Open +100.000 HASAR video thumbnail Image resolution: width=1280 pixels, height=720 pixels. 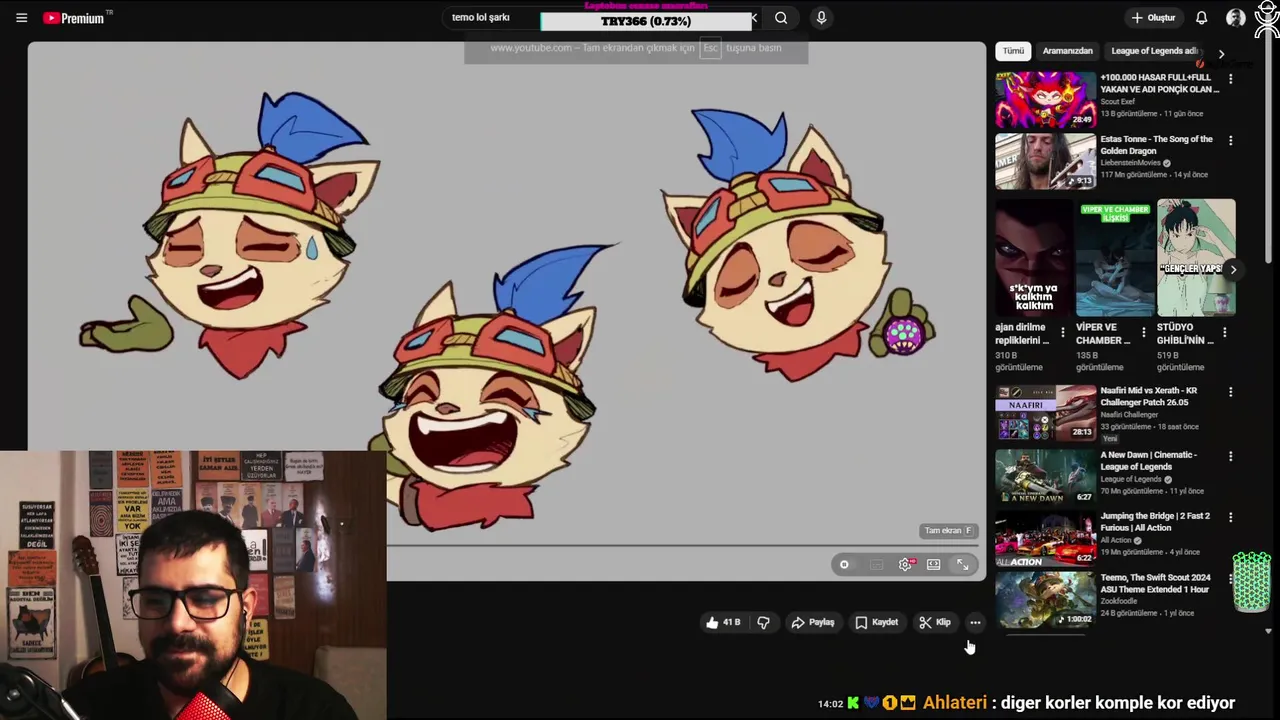click(x=1045, y=99)
